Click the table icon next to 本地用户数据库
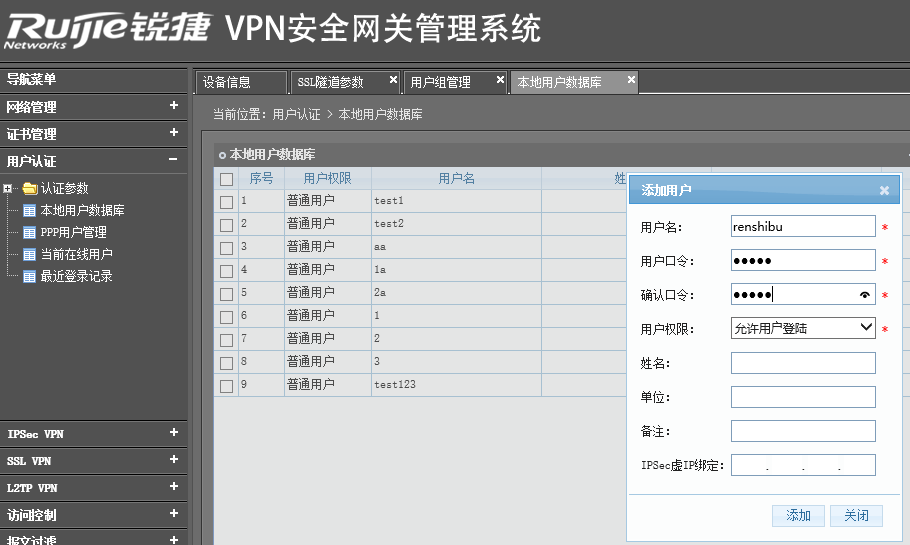This screenshot has width=910, height=545. [29, 210]
